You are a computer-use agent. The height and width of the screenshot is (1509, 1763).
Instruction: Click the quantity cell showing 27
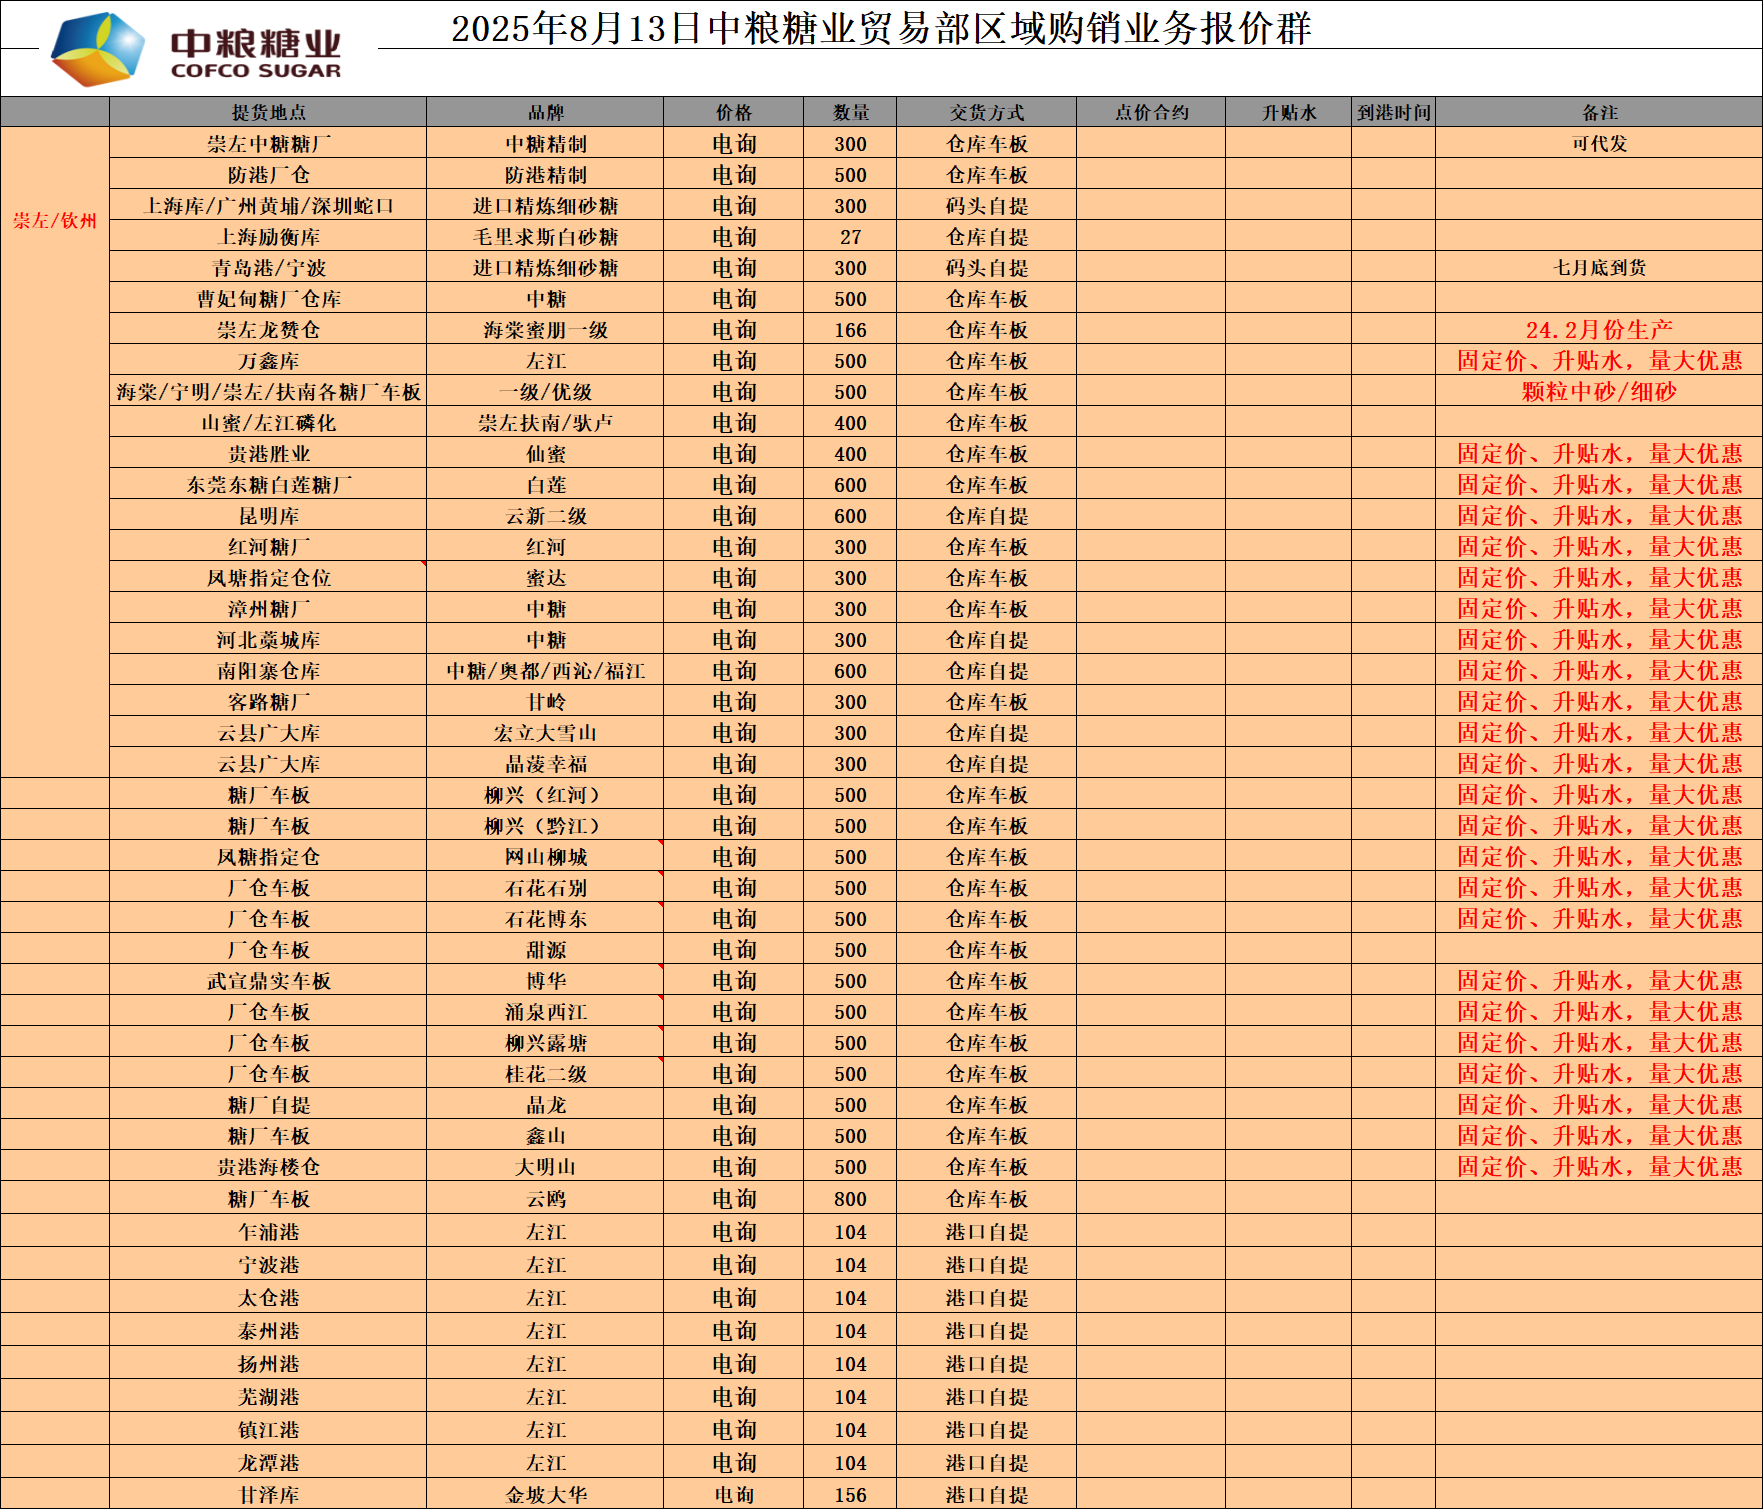point(850,237)
